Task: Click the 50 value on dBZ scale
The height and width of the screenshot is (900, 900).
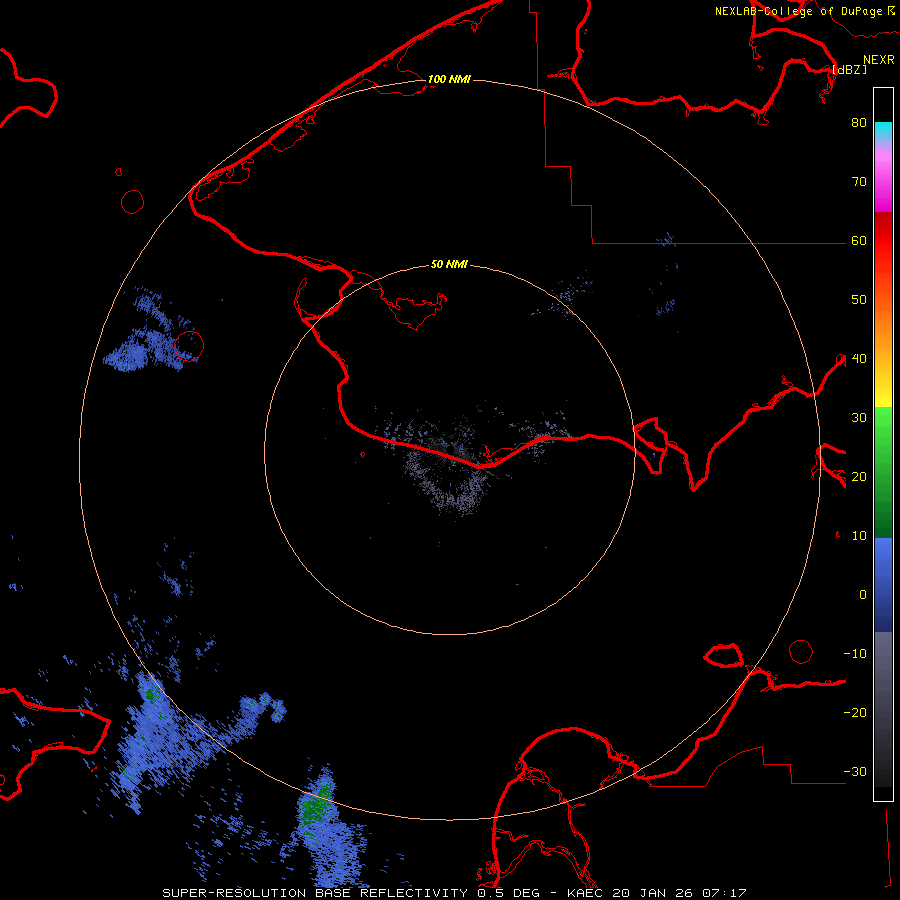Action: (859, 300)
